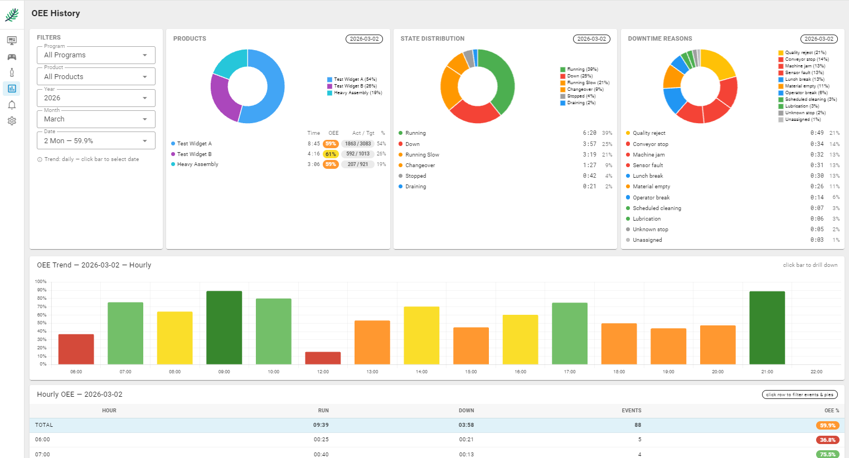Viewport: 849px width, 458px height.
Task: Click the 2026-03-02 date chip in Products panel
Action: pos(364,39)
